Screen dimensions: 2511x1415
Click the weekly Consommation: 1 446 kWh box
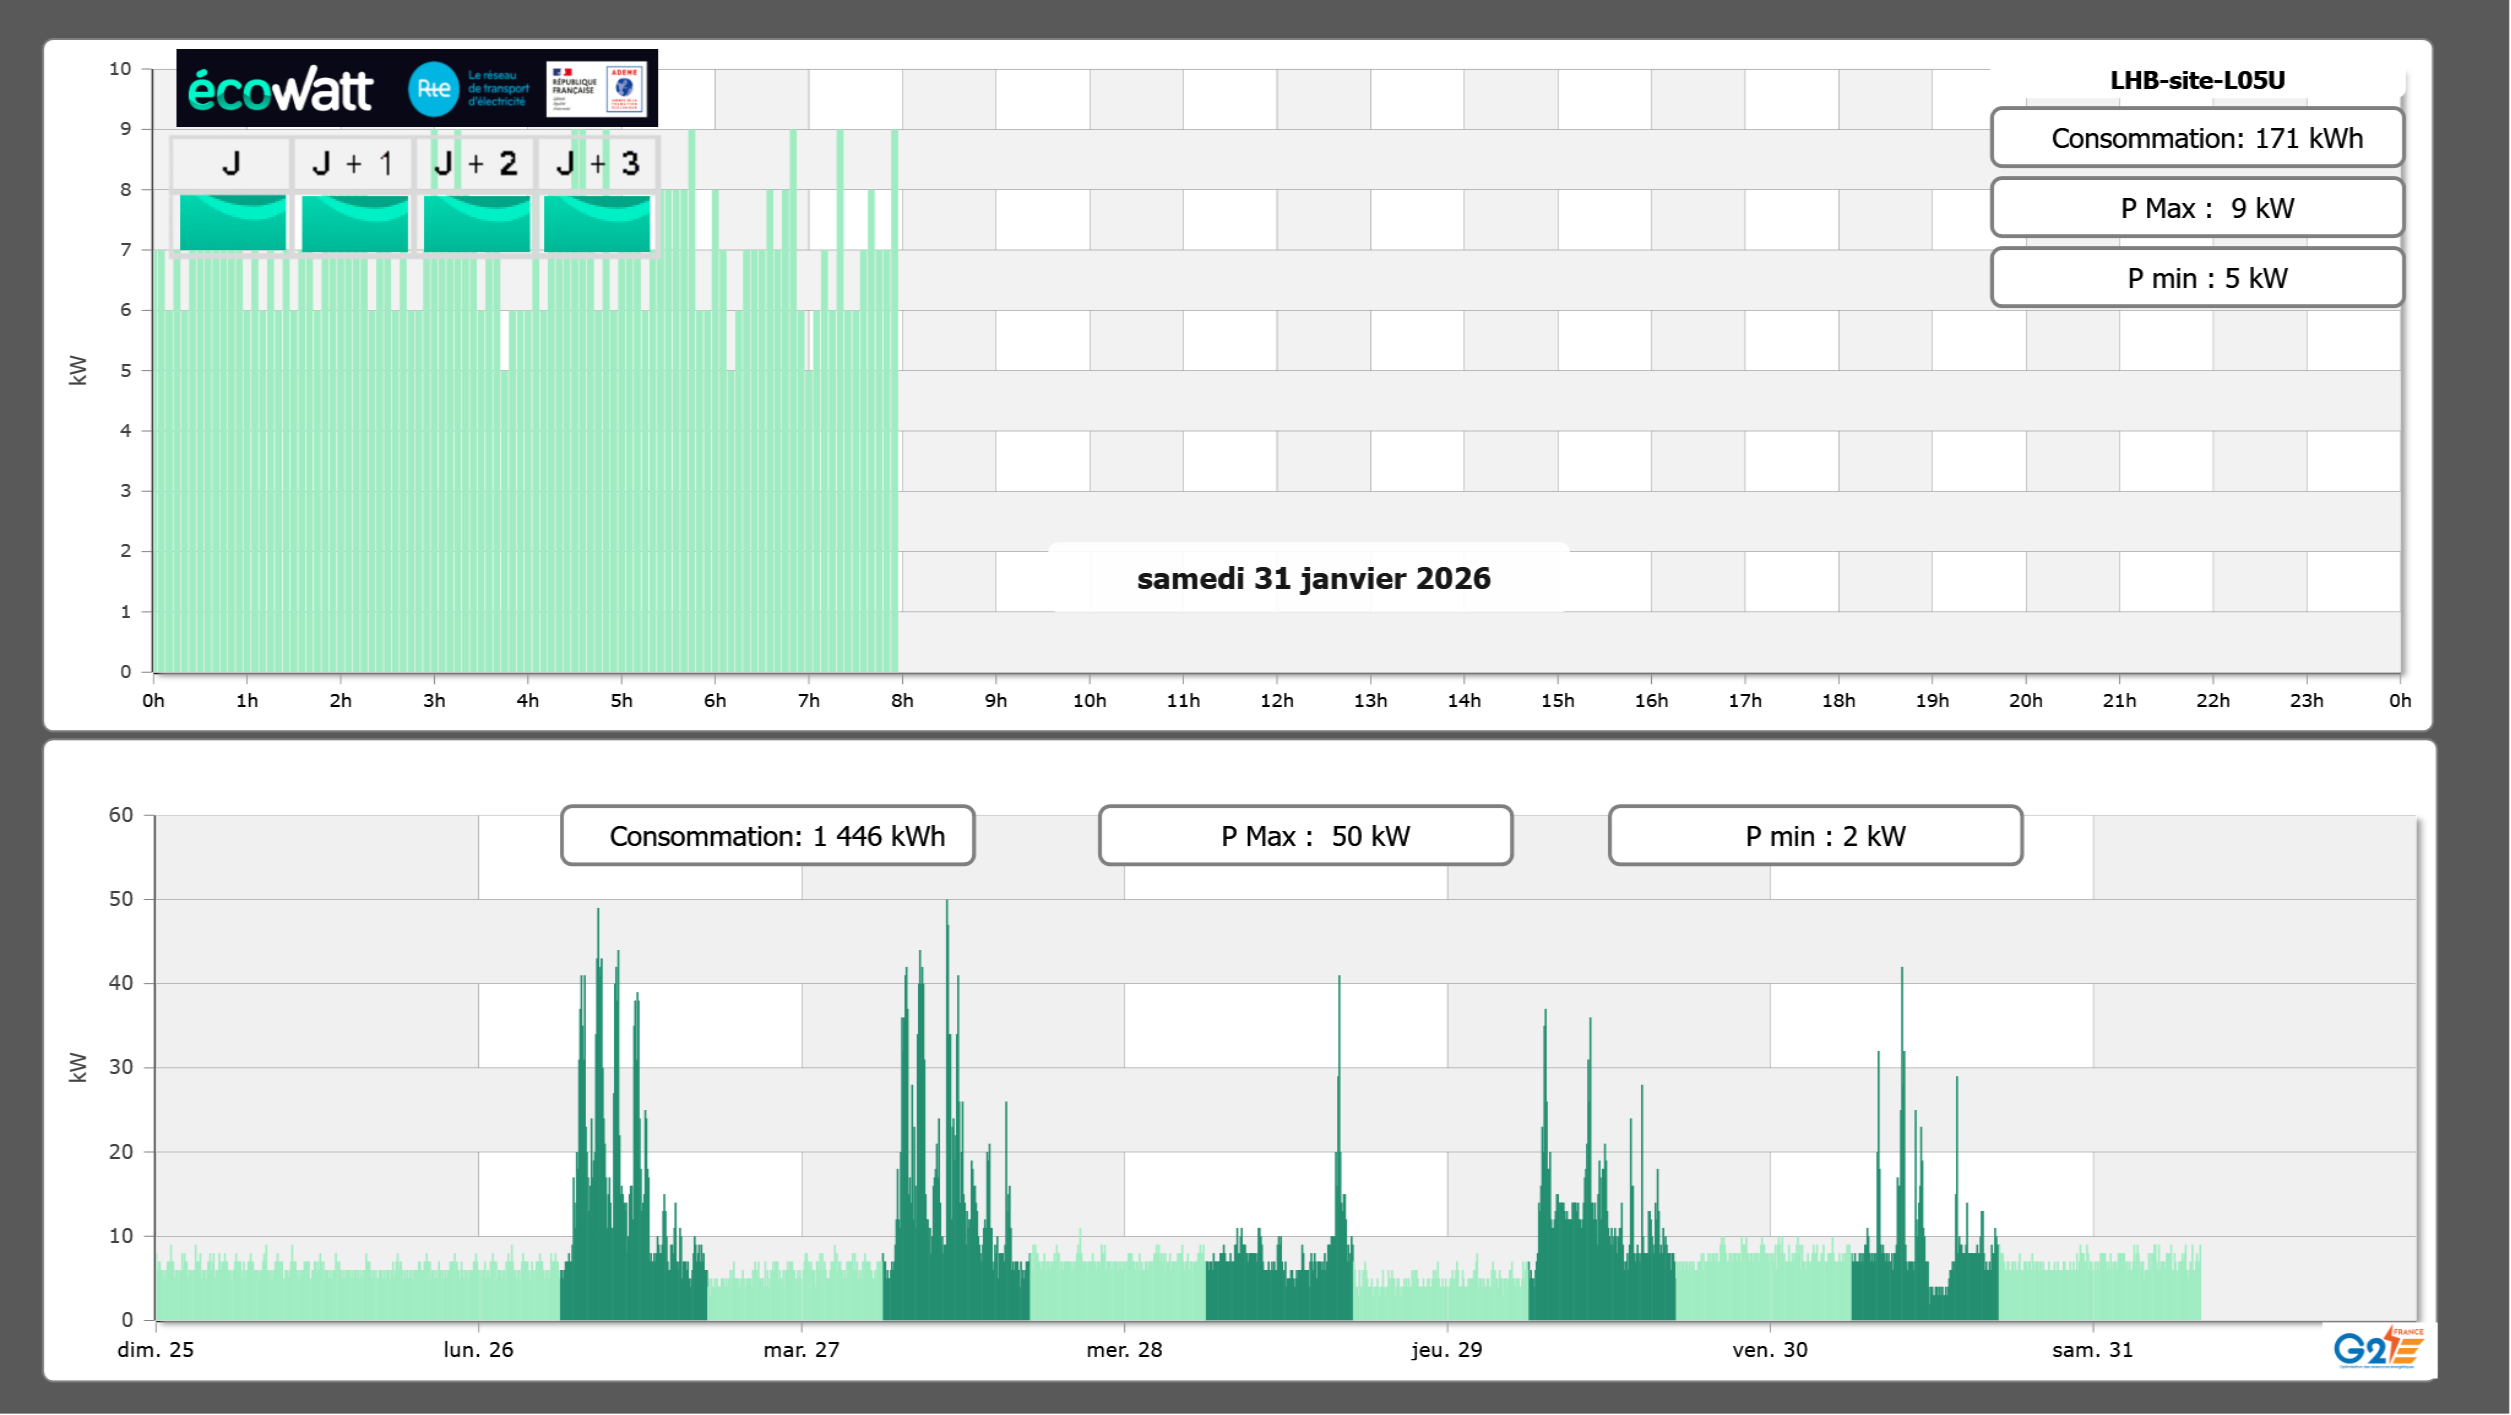point(767,836)
